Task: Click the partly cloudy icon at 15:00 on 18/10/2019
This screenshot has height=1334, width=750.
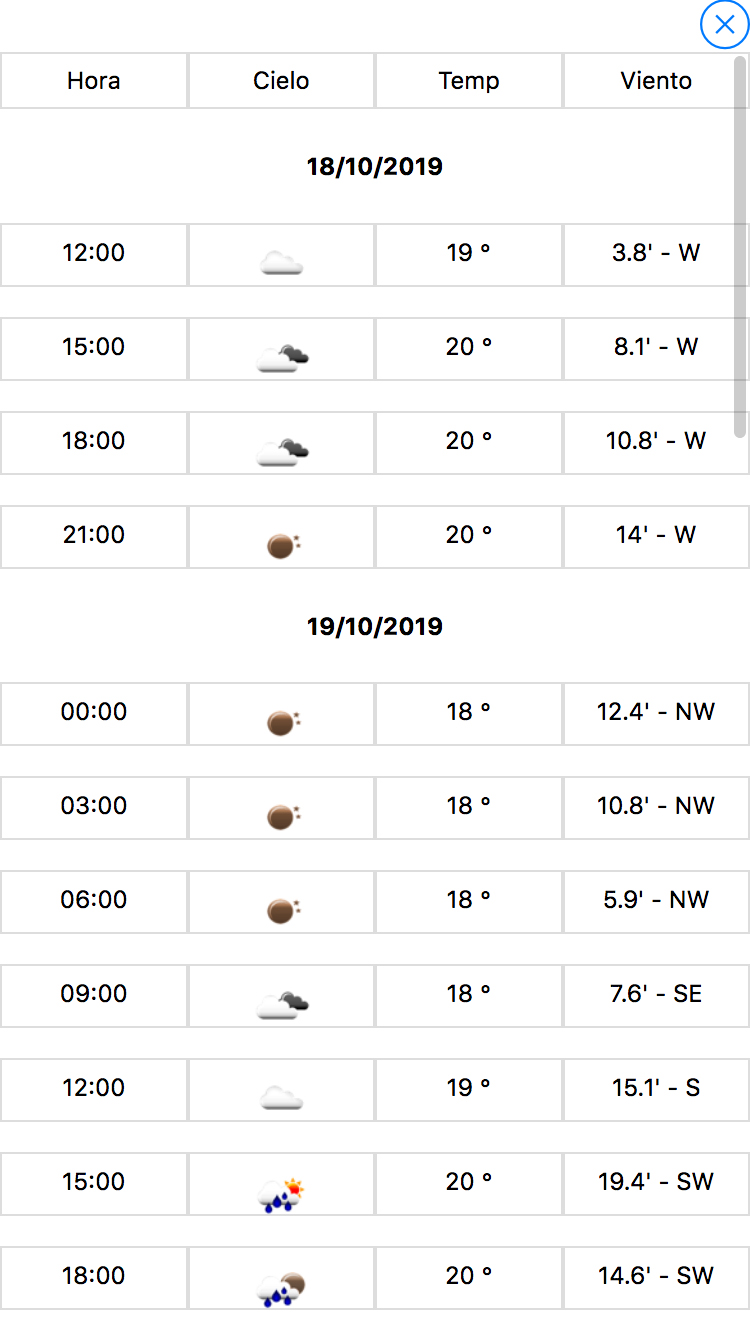Action: (282, 357)
